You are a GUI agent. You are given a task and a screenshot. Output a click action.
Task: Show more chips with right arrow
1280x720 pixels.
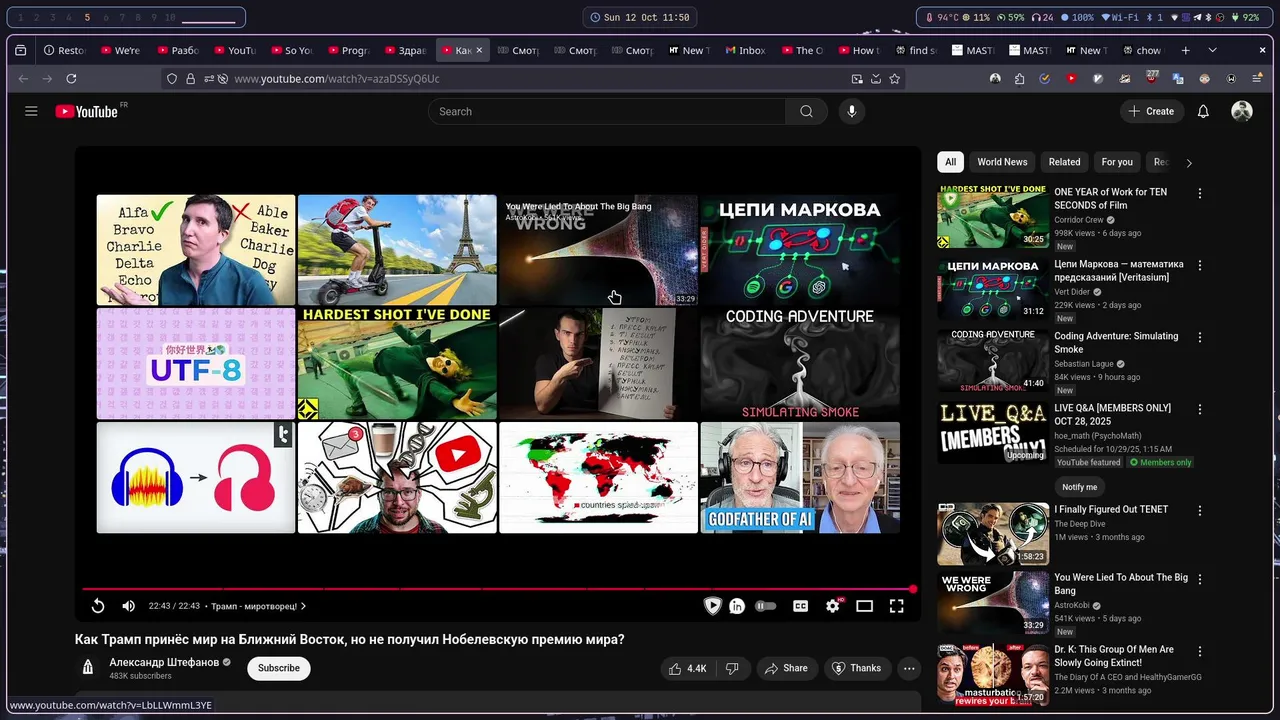coord(1189,162)
